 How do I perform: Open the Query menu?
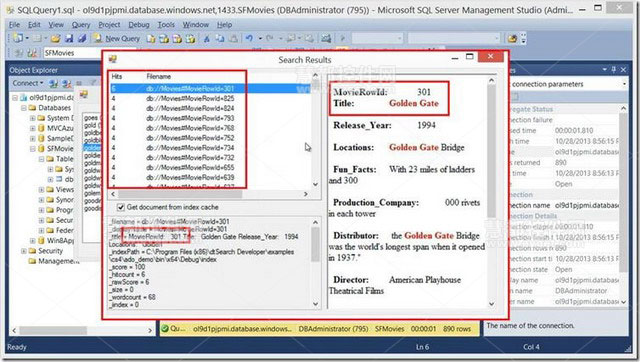tap(81, 25)
